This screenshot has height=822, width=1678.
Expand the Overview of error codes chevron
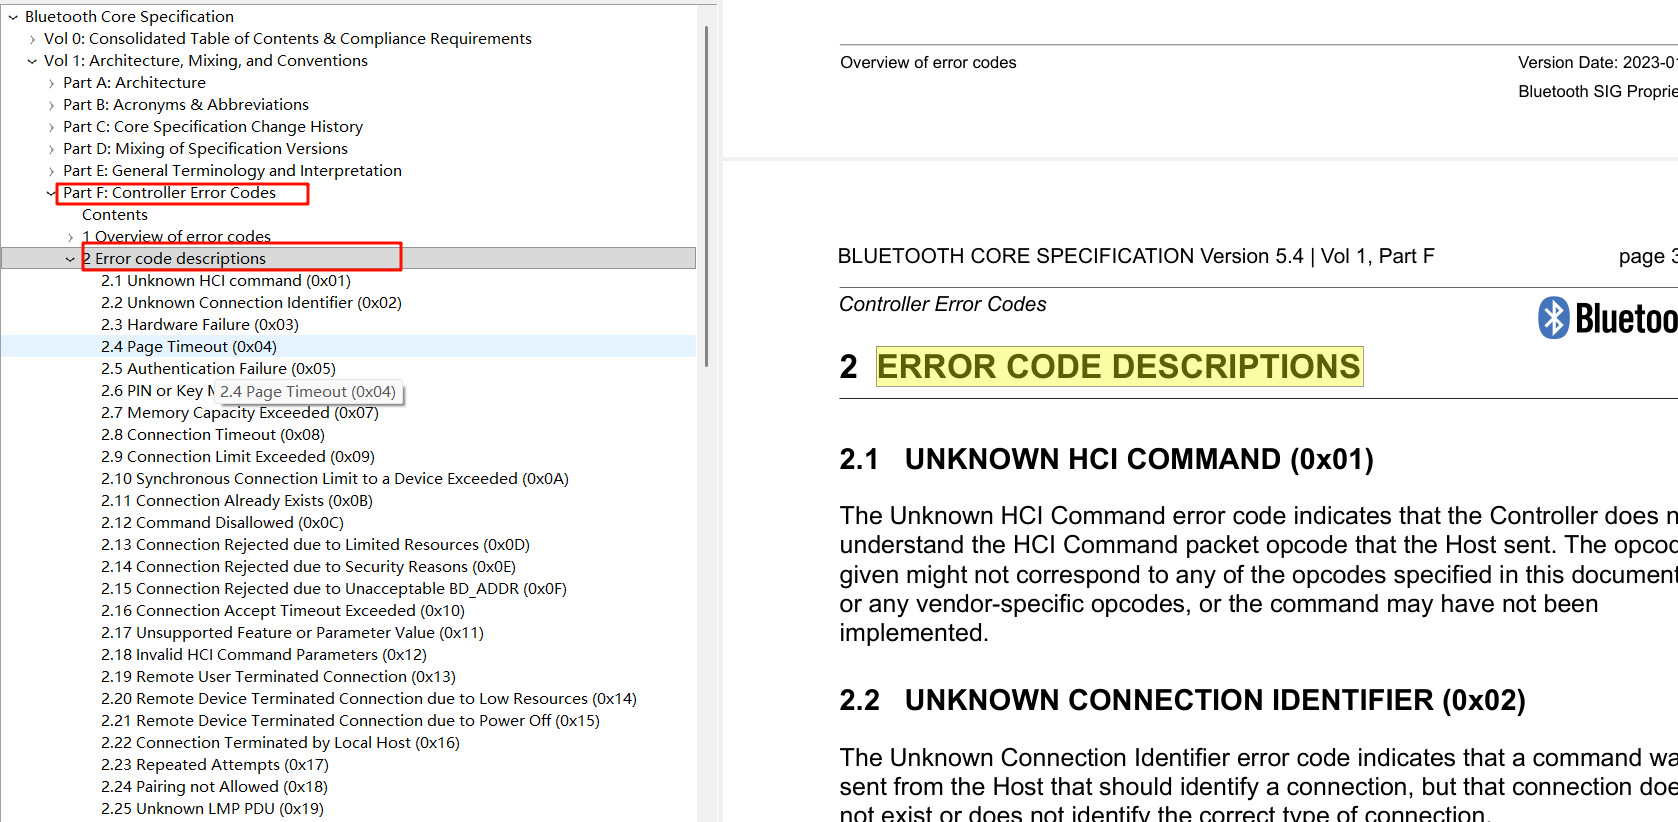click(x=70, y=237)
